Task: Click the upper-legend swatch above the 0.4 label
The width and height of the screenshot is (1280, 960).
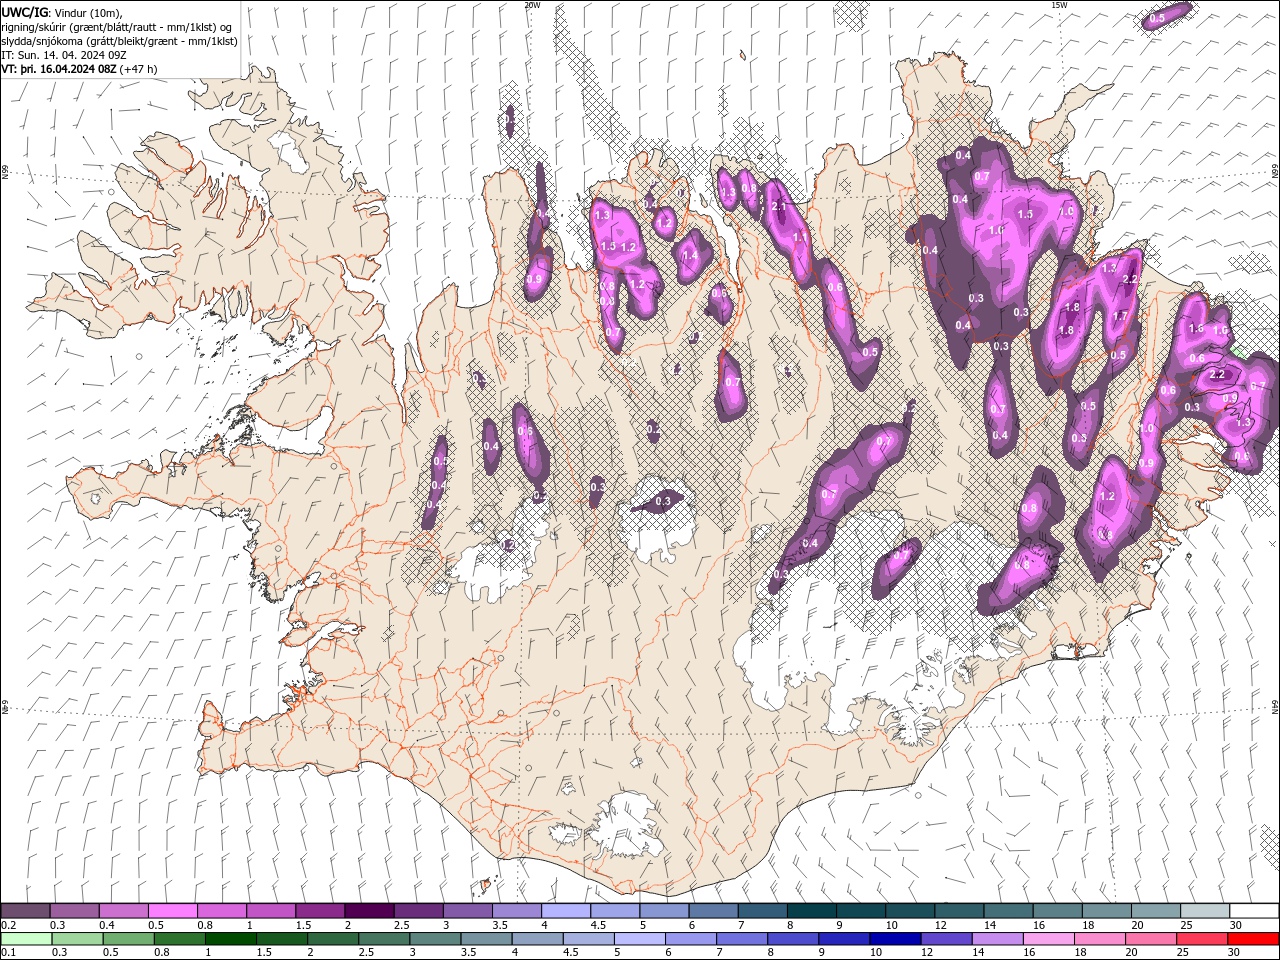Action: coord(123,911)
